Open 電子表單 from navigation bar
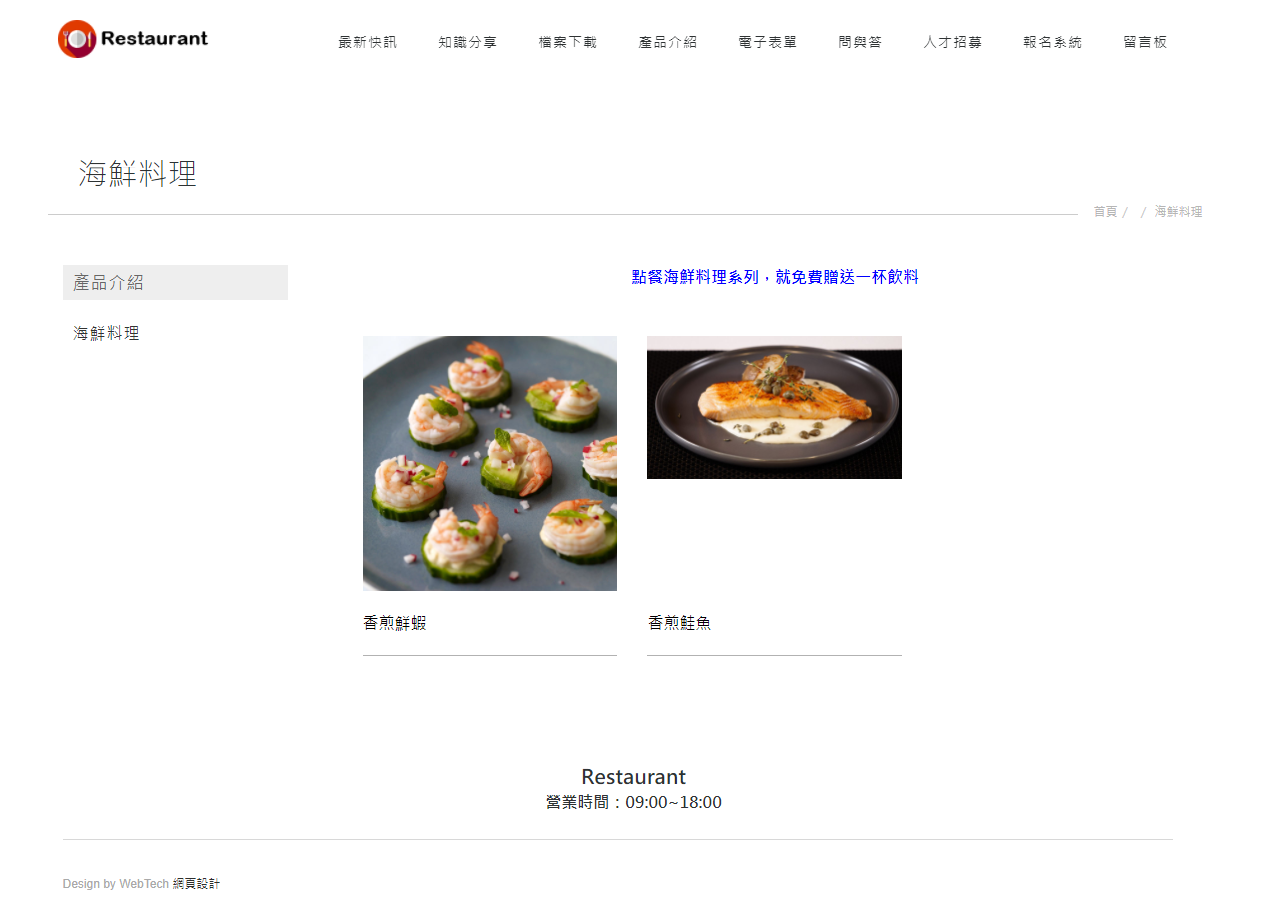 768,42
